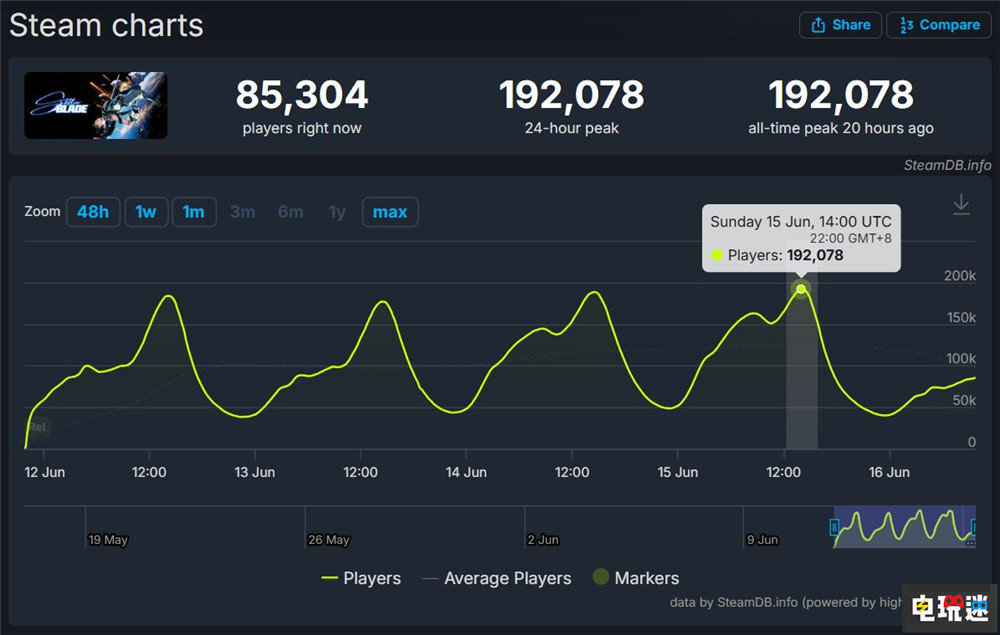The image size is (1000, 635).
Task: Toggle visibility of Average Players series
Action: [497, 578]
